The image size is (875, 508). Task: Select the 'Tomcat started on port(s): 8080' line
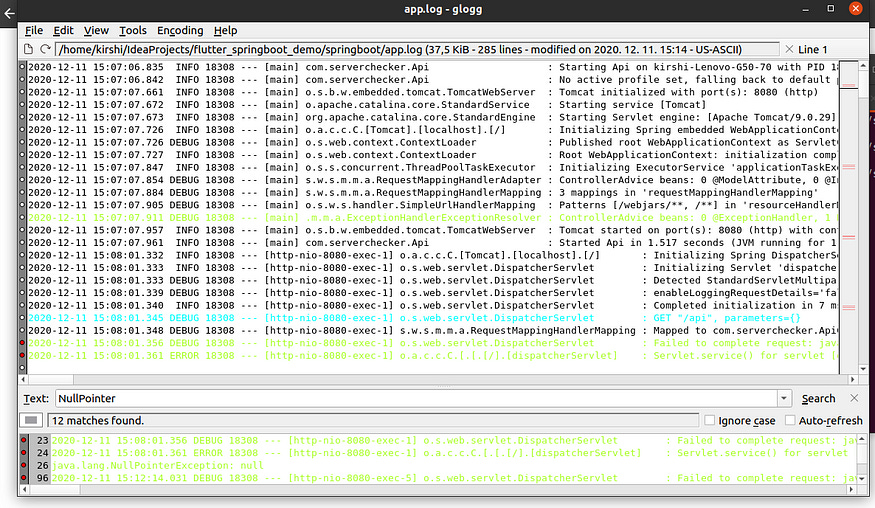pyautogui.click(x=432, y=230)
